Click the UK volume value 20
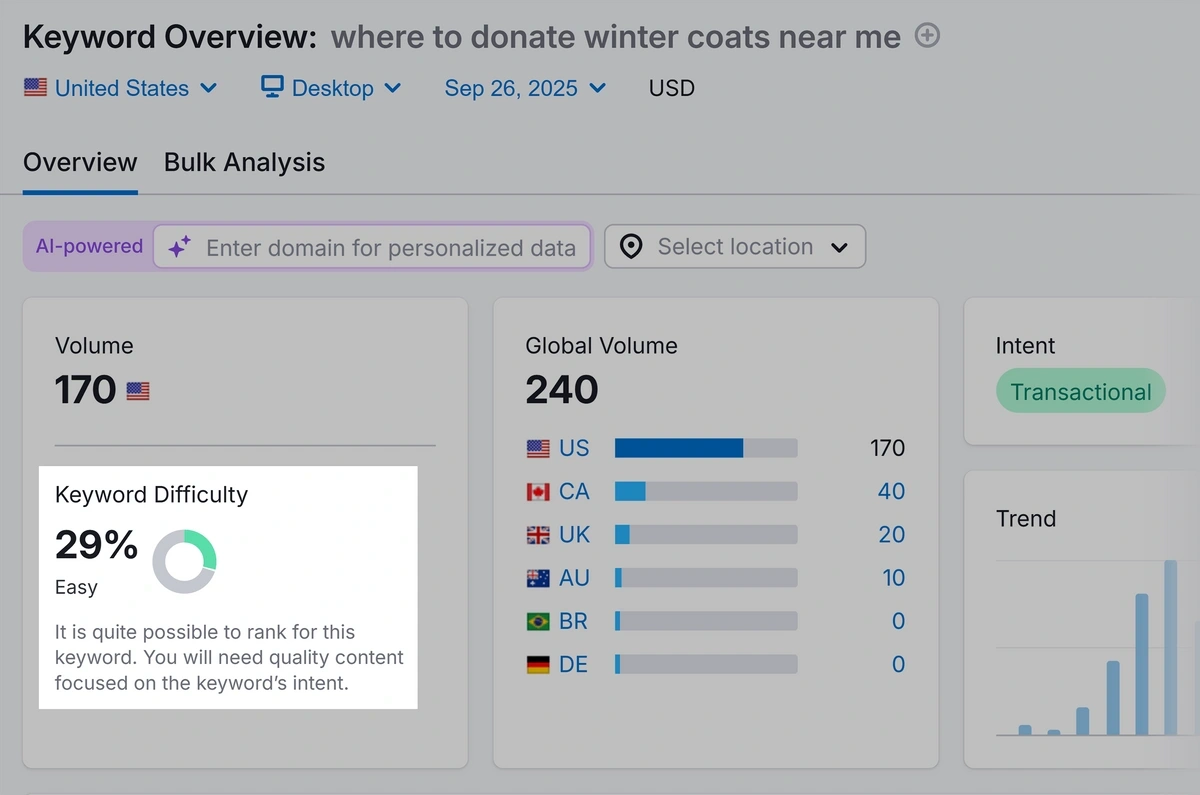This screenshot has width=1200, height=795. click(891, 535)
